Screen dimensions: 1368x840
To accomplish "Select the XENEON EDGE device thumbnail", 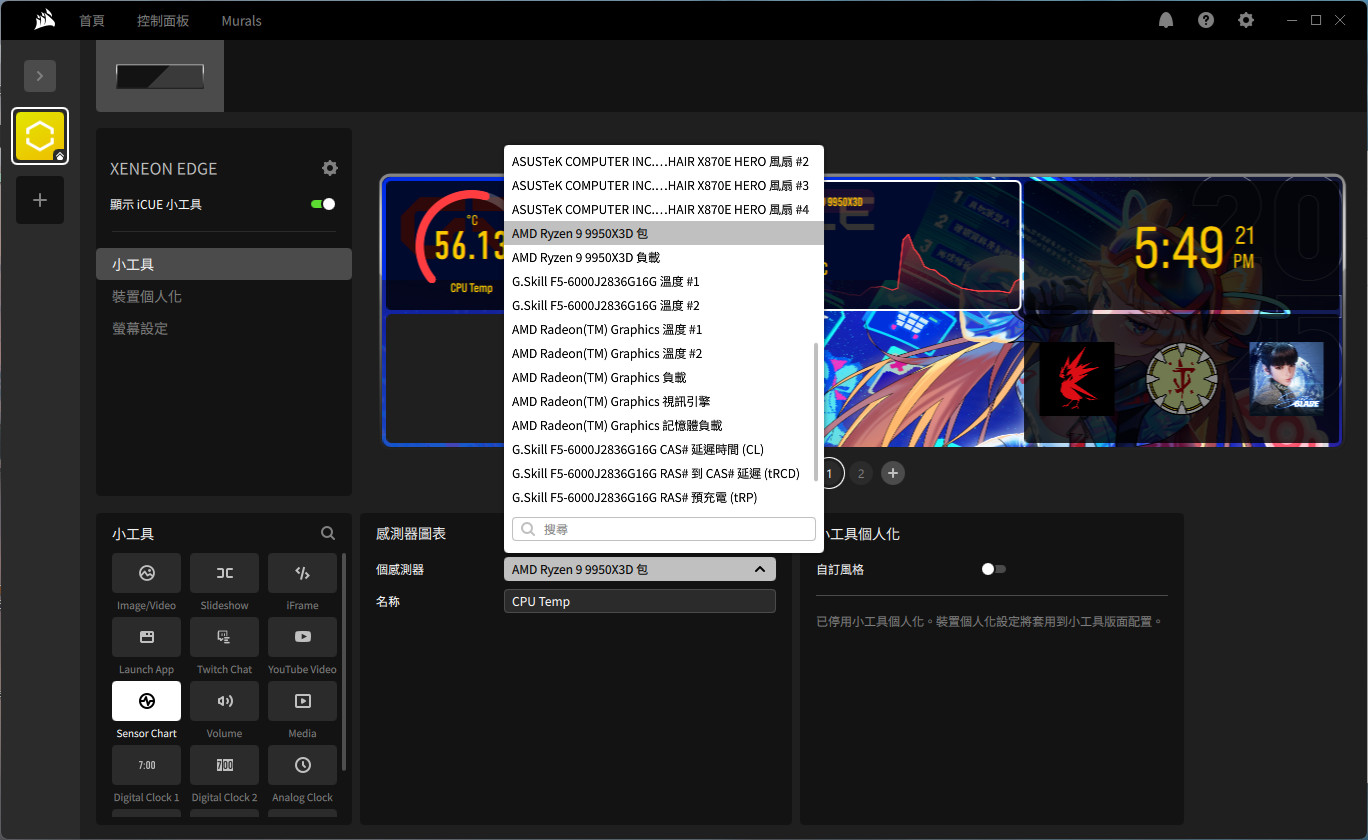I will [160, 76].
